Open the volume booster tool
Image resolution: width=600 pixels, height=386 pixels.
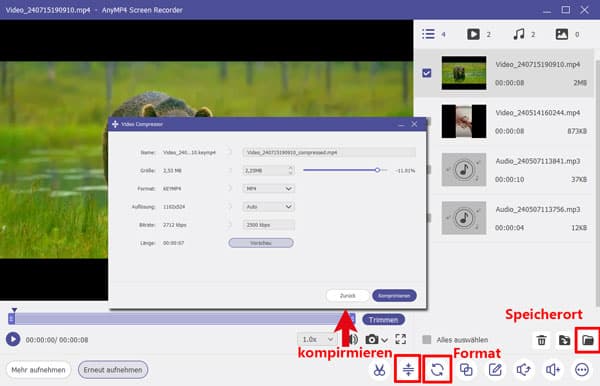point(553,370)
